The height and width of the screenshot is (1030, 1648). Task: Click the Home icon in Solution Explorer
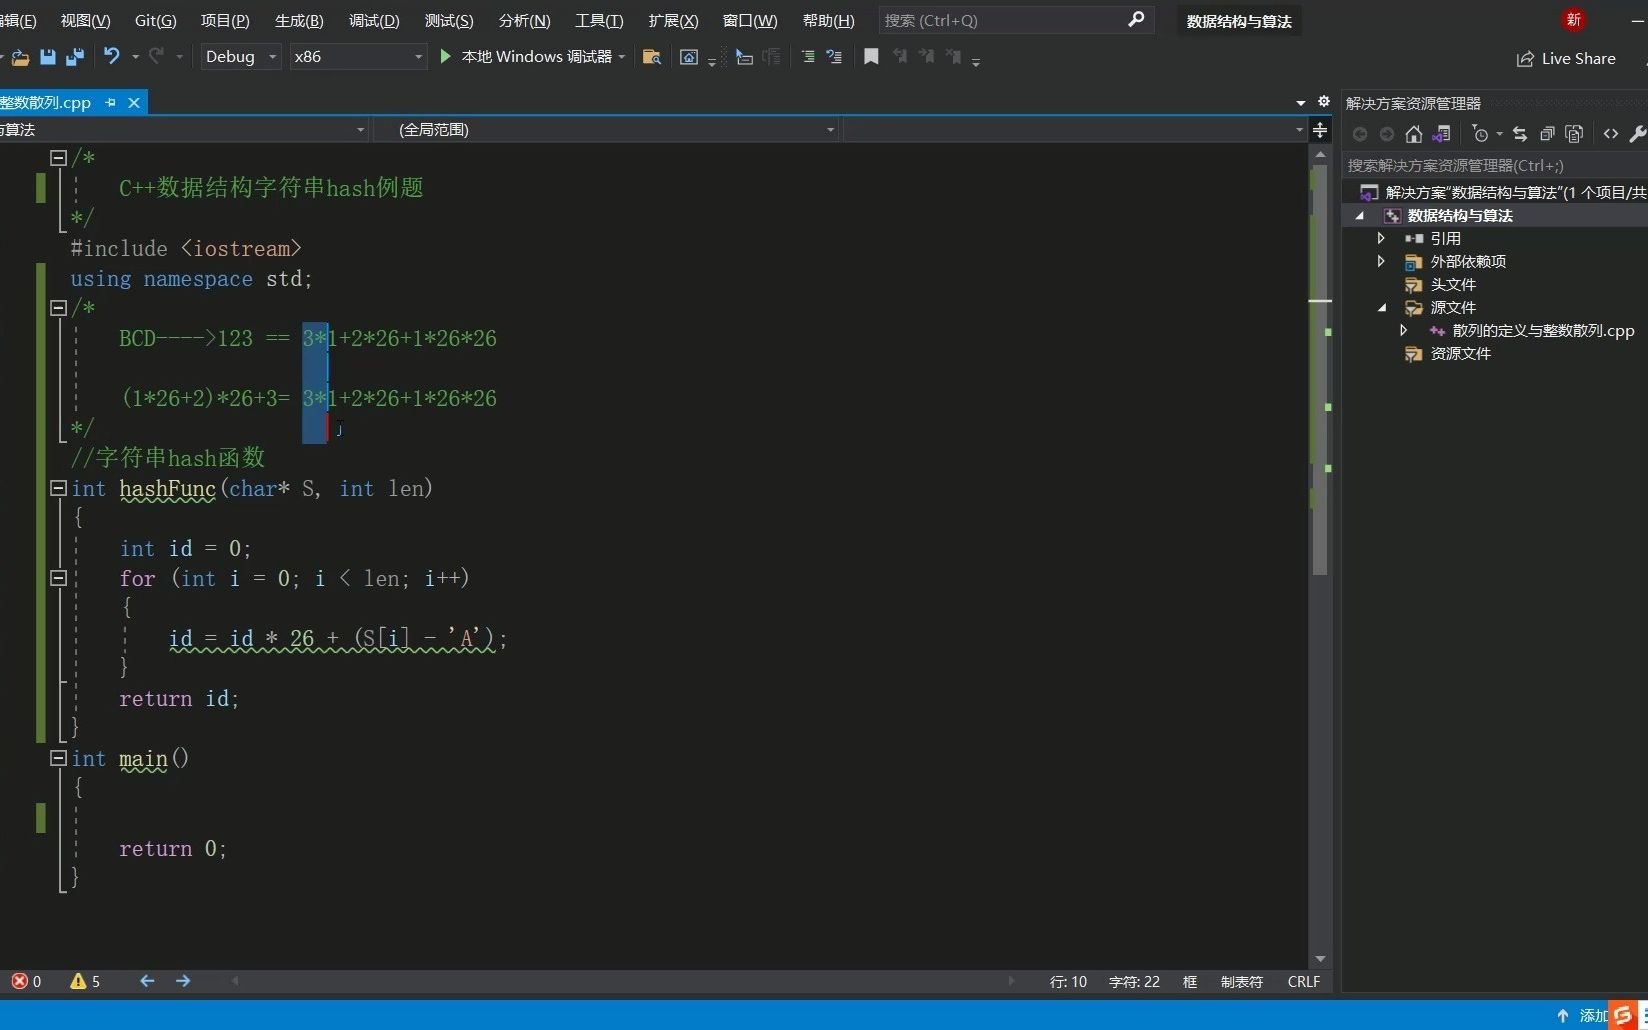(x=1413, y=134)
